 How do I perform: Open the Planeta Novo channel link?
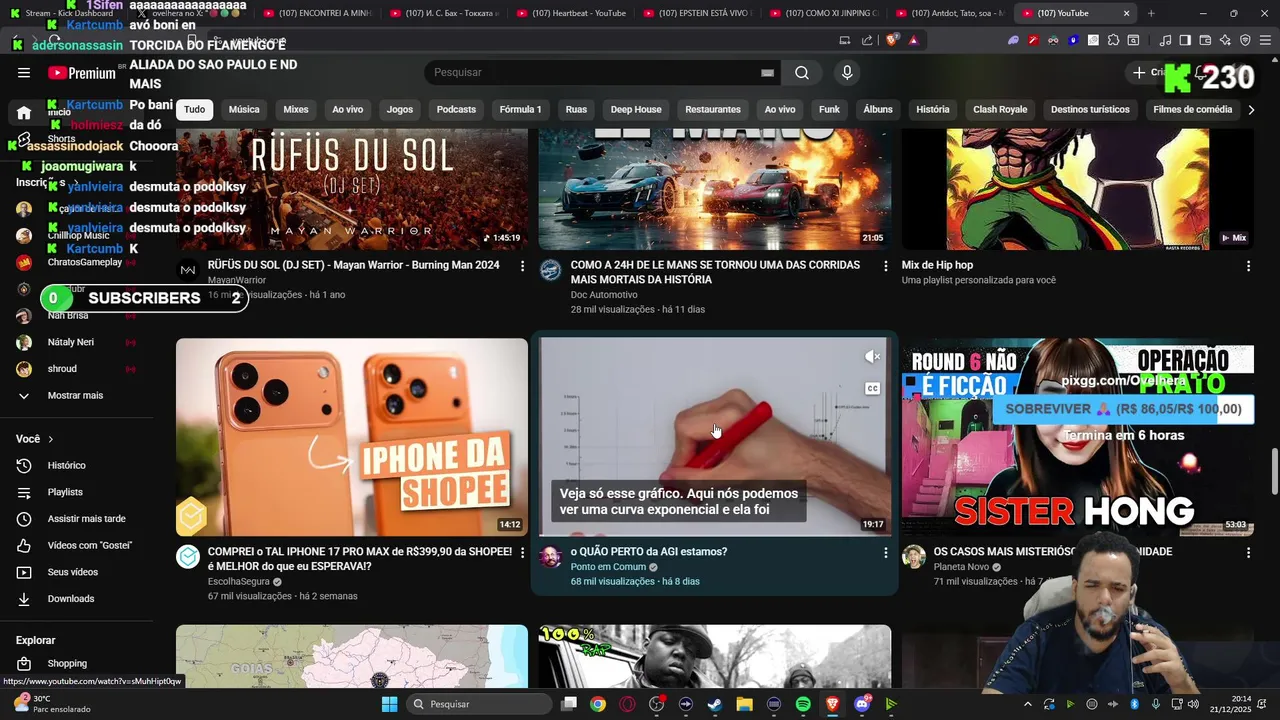tap(961, 567)
